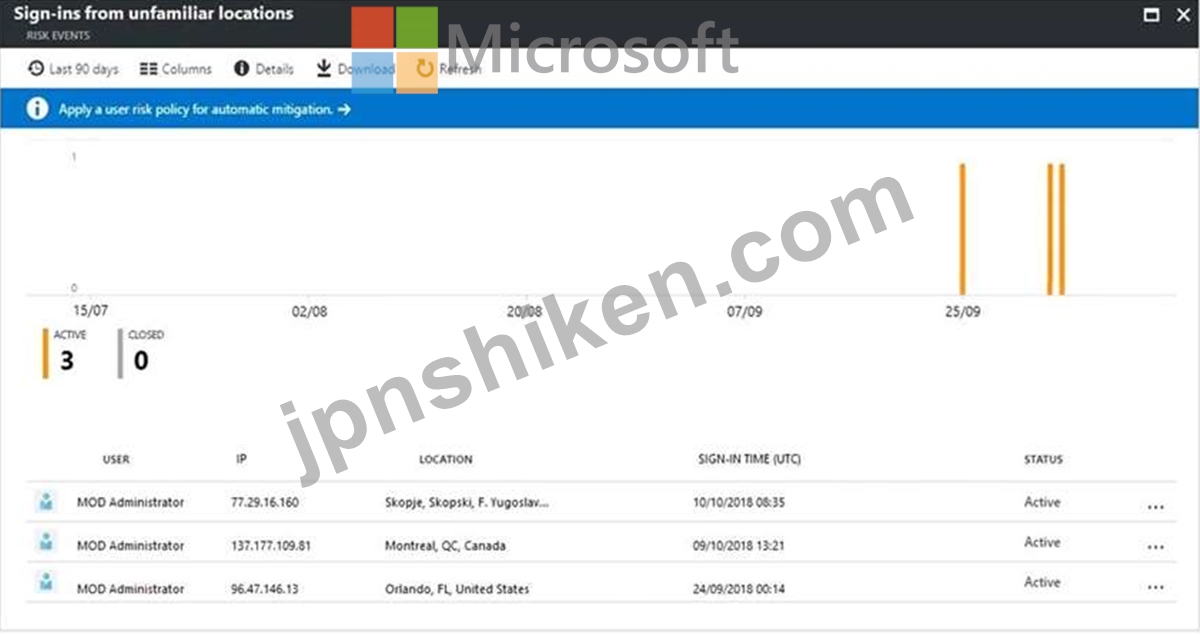Click the clock icon beside Last 90 days
The height and width of the screenshot is (635, 1200).
[x=37, y=69]
